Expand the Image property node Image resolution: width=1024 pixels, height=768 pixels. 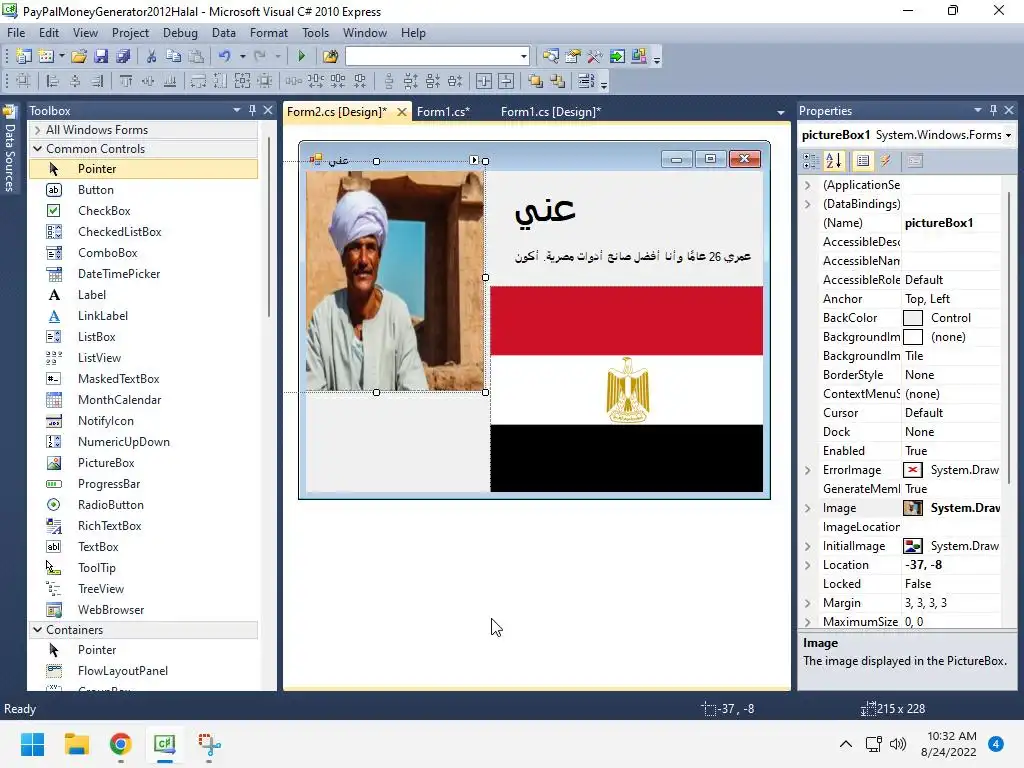[x=808, y=508]
